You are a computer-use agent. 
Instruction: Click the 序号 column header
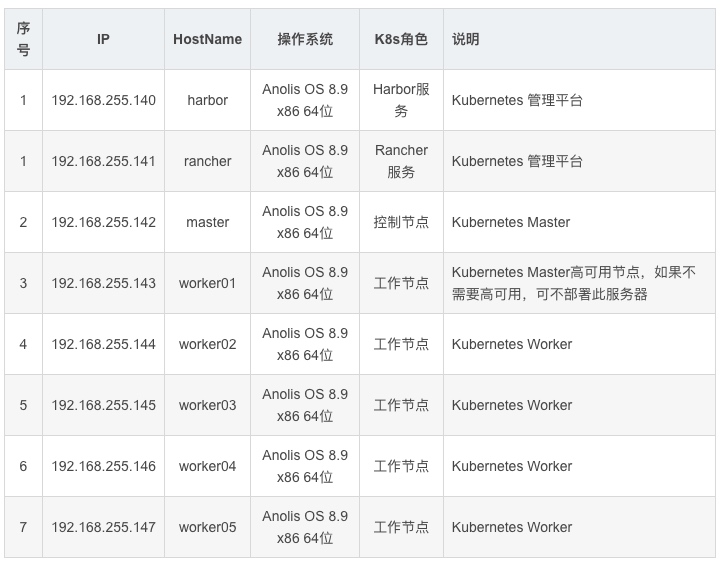[24, 39]
